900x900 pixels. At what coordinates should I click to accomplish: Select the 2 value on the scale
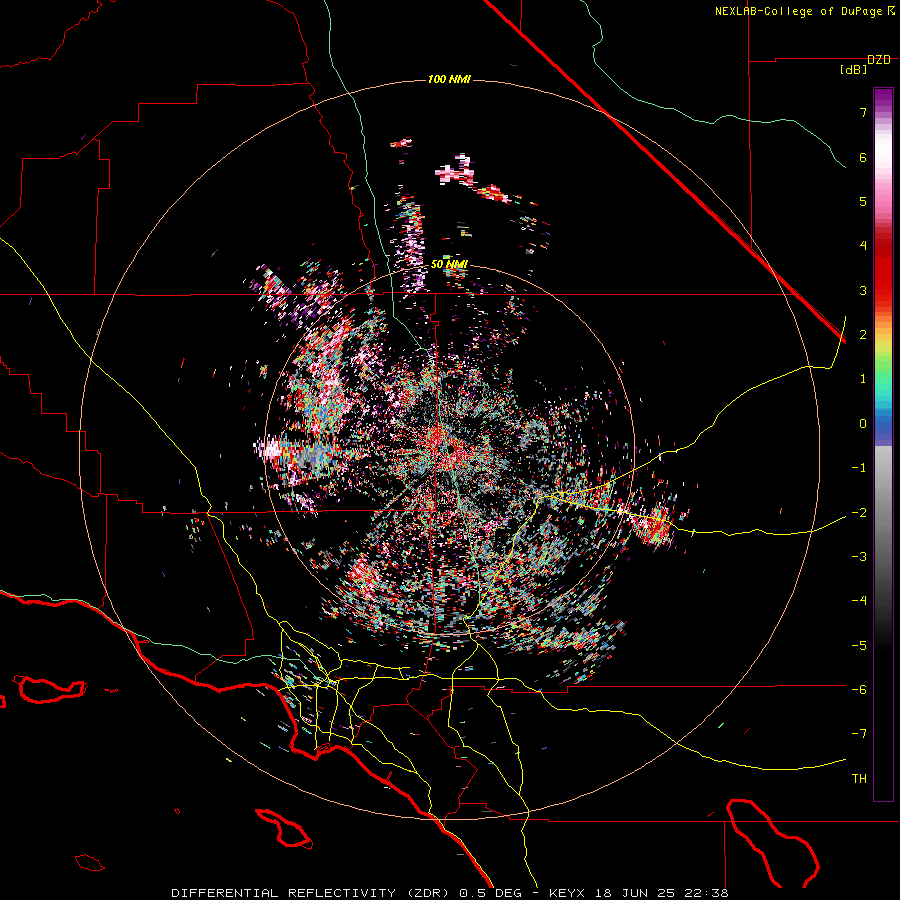coord(863,335)
